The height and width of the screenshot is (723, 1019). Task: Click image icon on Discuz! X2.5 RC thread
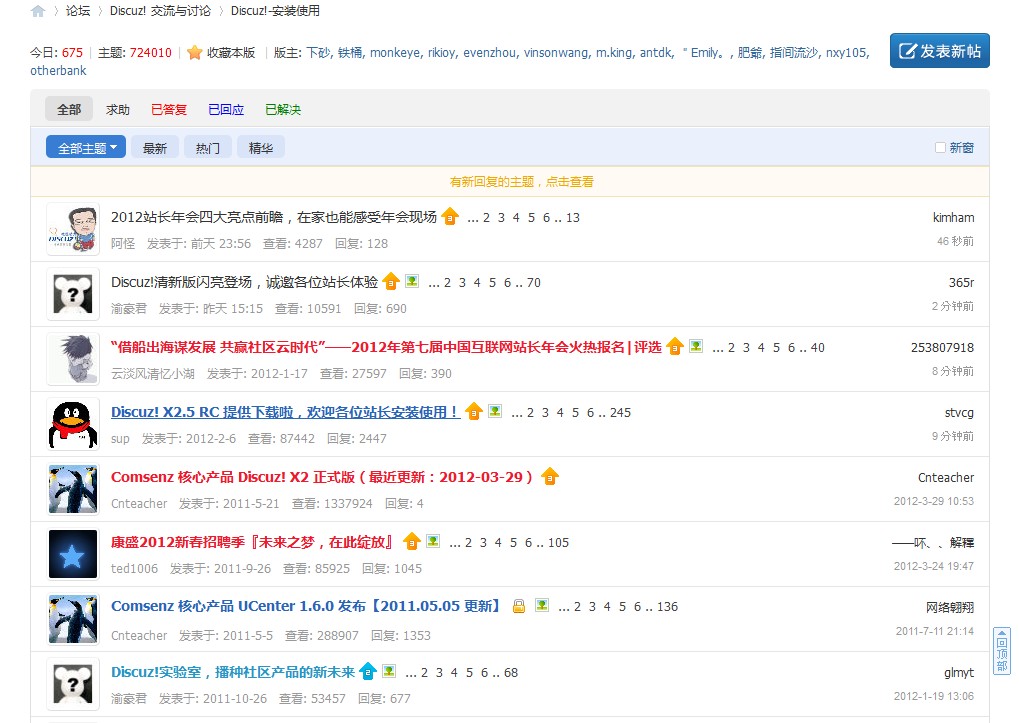tap(495, 411)
